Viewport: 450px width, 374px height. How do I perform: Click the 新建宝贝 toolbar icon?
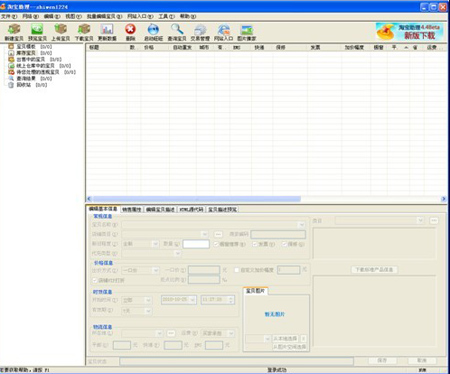14,33
